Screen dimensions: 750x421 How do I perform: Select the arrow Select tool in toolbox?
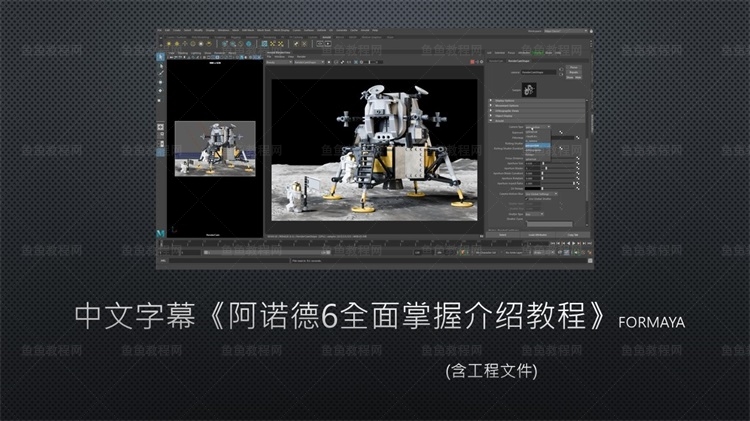[160, 57]
